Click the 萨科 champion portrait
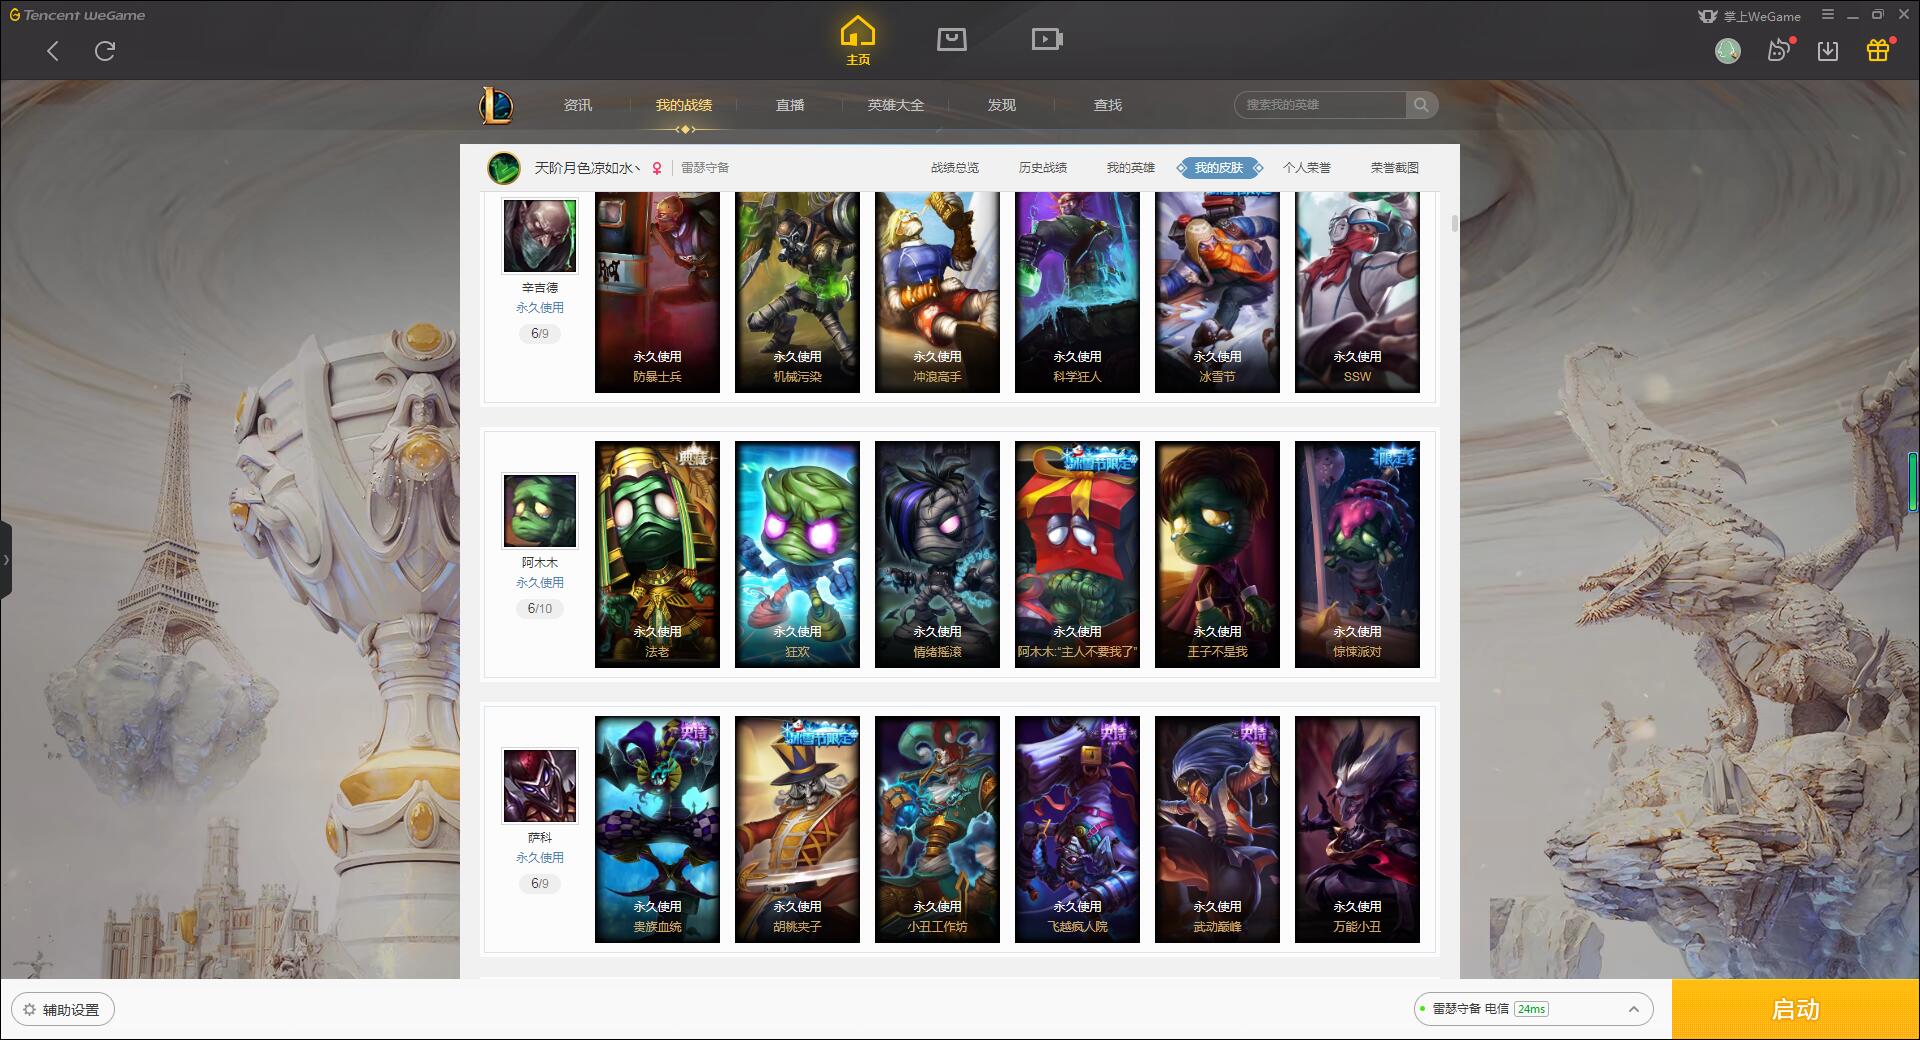This screenshot has height=1040, width=1920. tap(540, 786)
